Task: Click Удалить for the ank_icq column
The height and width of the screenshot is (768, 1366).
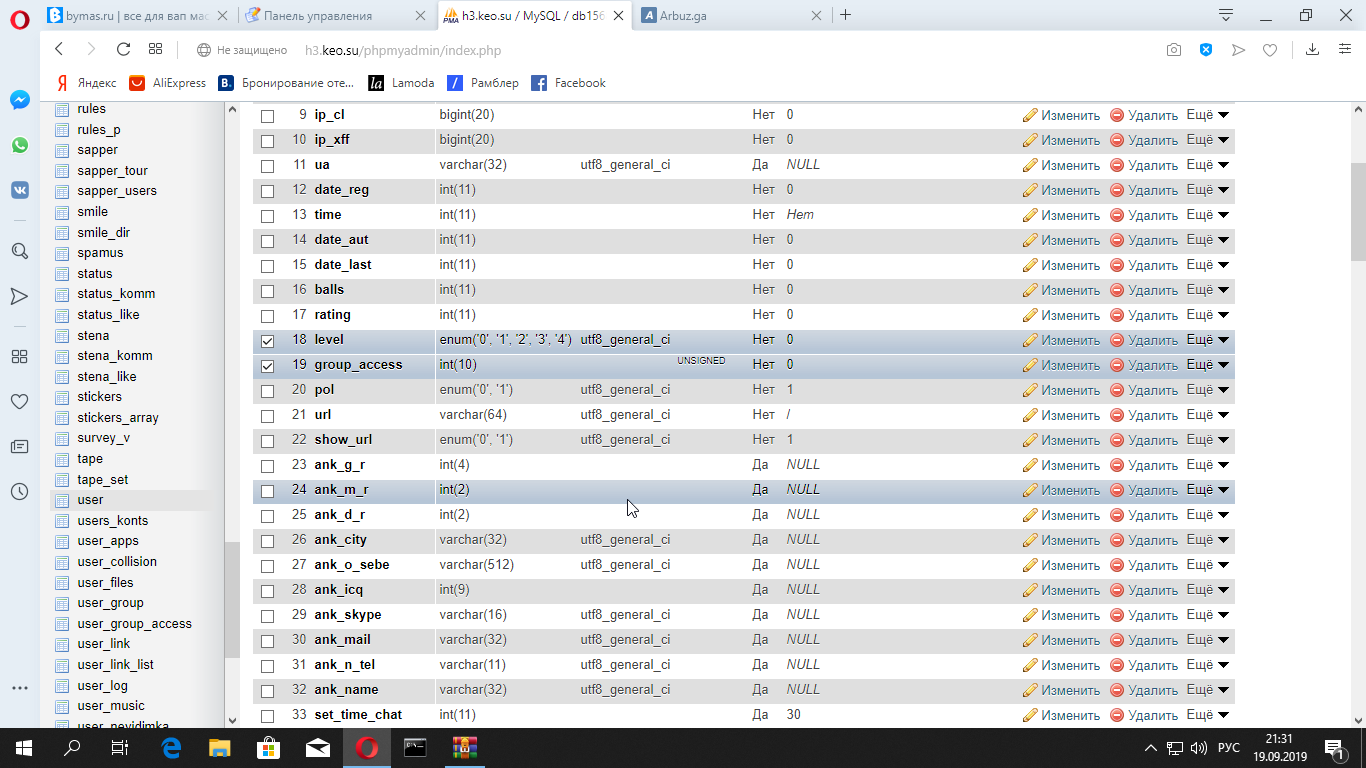Action: click(x=1144, y=590)
